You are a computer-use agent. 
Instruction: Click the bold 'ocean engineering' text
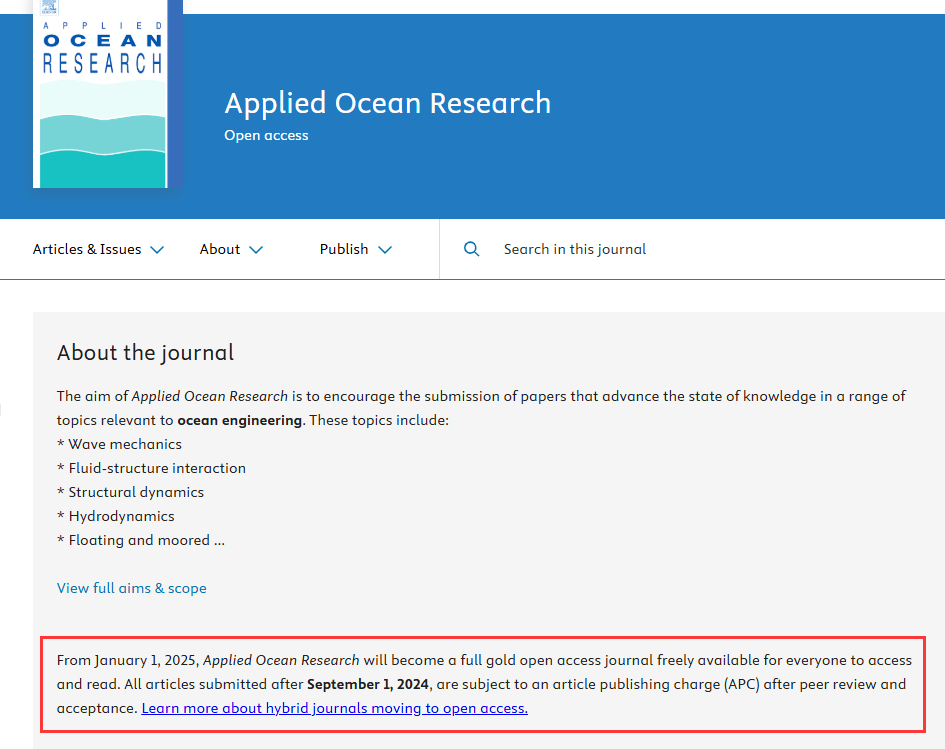pos(239,420)
